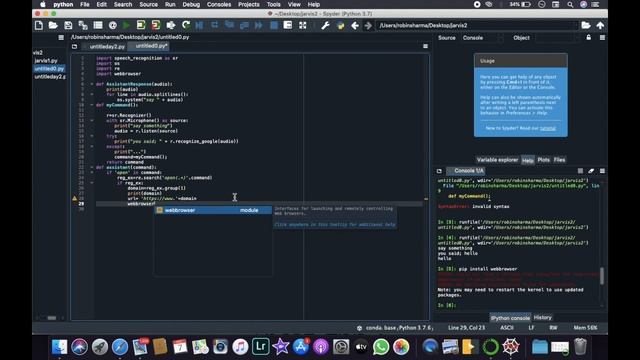This screenshot has width=640, height=360.
Task: Click the Debug file icon
Action: (x=200, y=25)
